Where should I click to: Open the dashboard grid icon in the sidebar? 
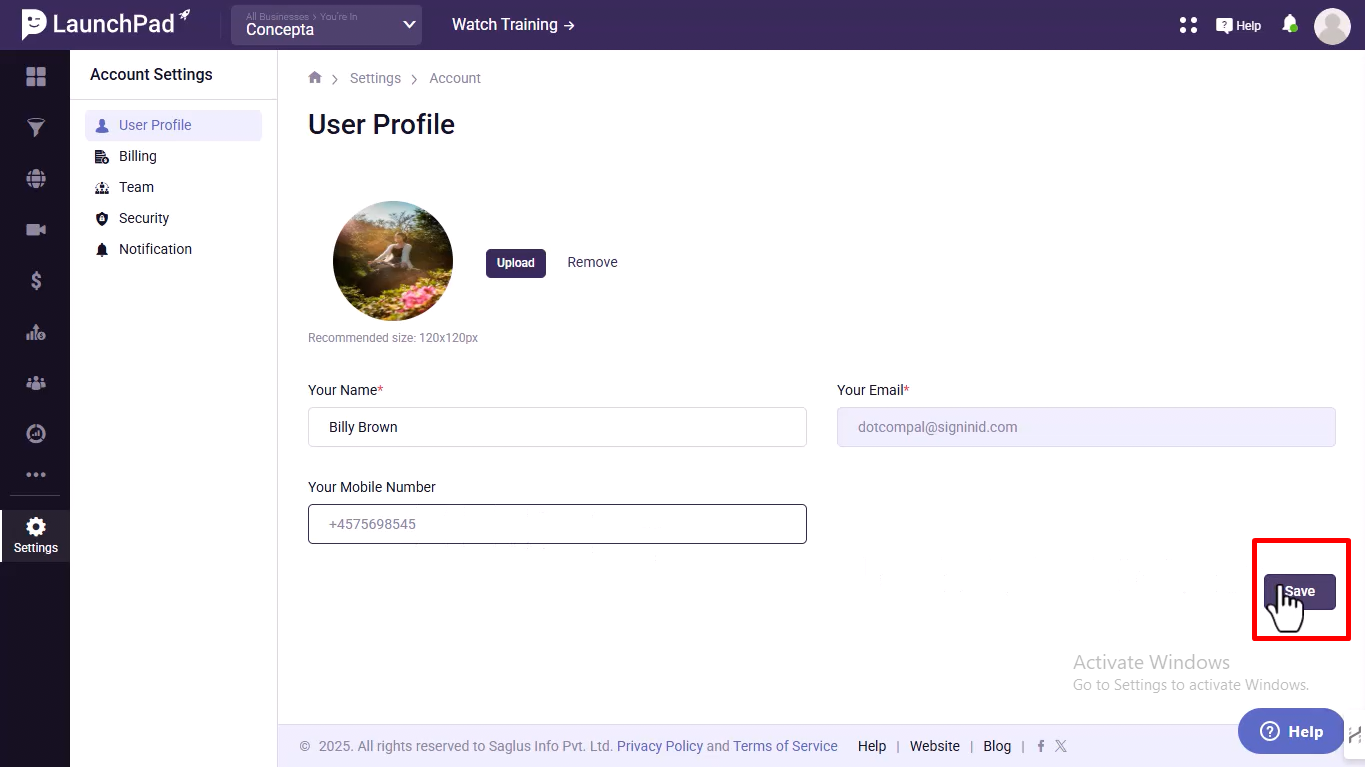click(x=36, y=77)
